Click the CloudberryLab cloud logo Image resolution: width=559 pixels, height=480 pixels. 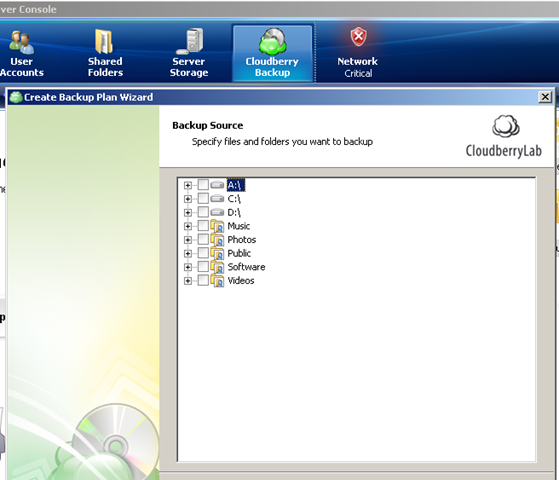click(x=506, y=126)
